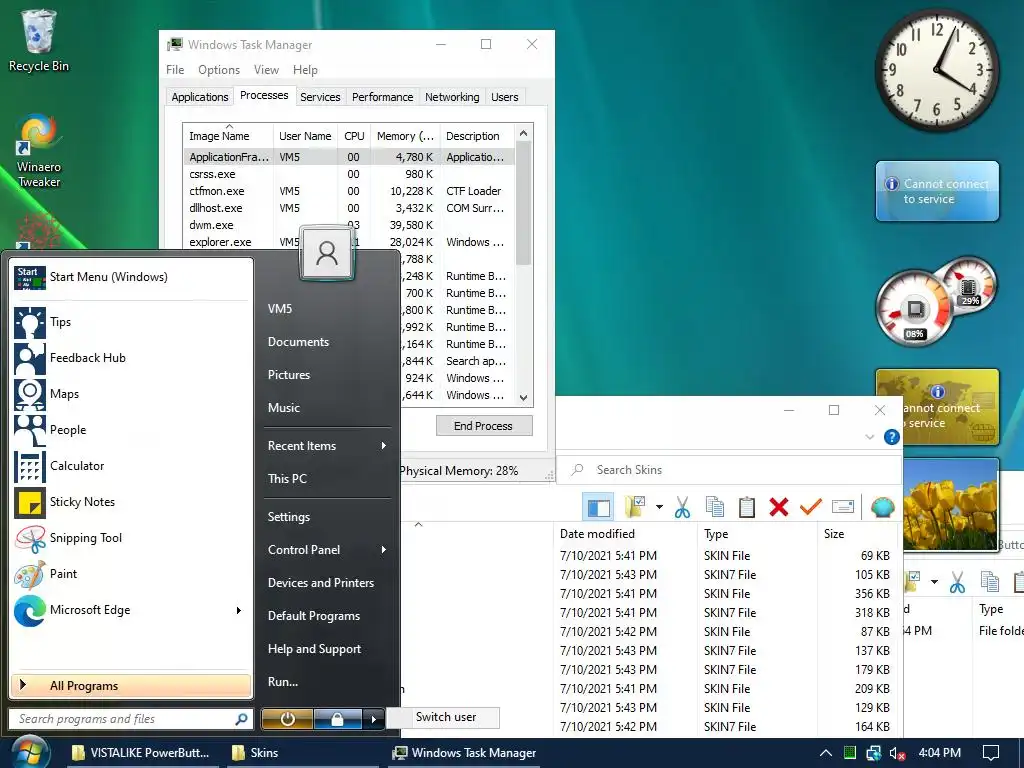
Task: Click the network tray icon
Action: pos(873,753)
